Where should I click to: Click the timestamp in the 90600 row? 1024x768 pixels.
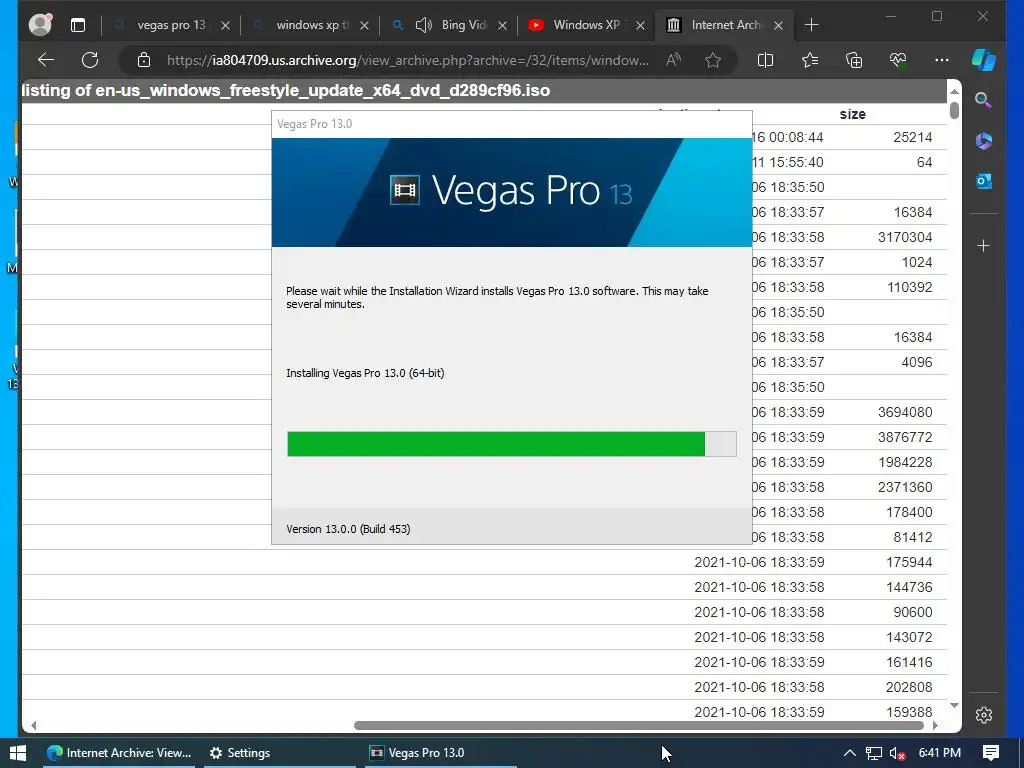click(759, 612)
